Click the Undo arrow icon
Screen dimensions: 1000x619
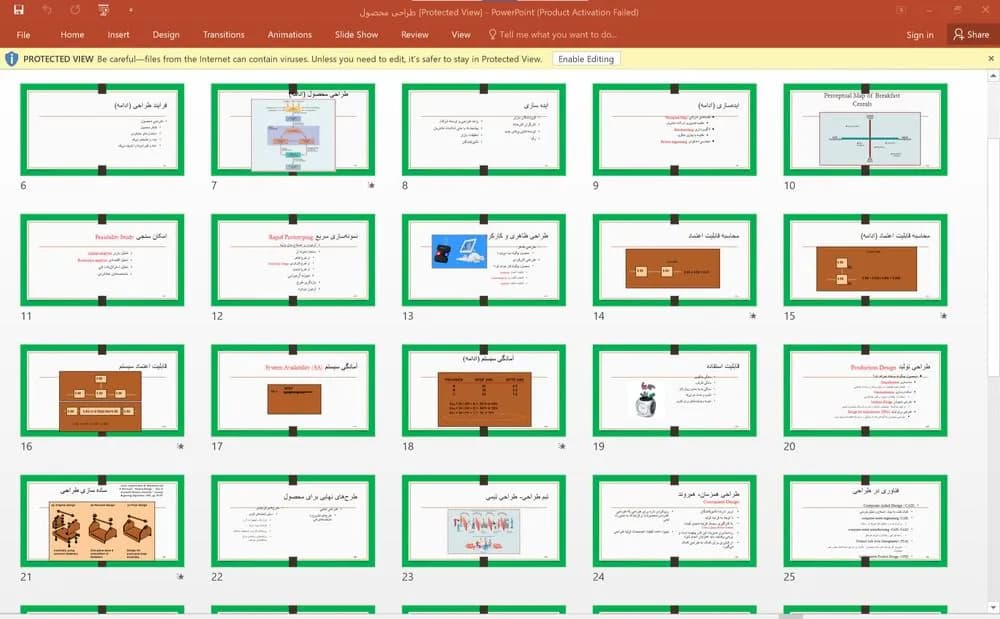point(47,10)
